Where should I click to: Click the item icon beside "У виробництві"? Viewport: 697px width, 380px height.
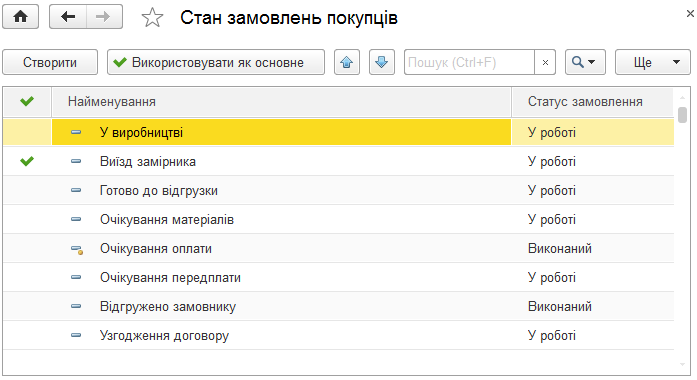pos(76,132)
